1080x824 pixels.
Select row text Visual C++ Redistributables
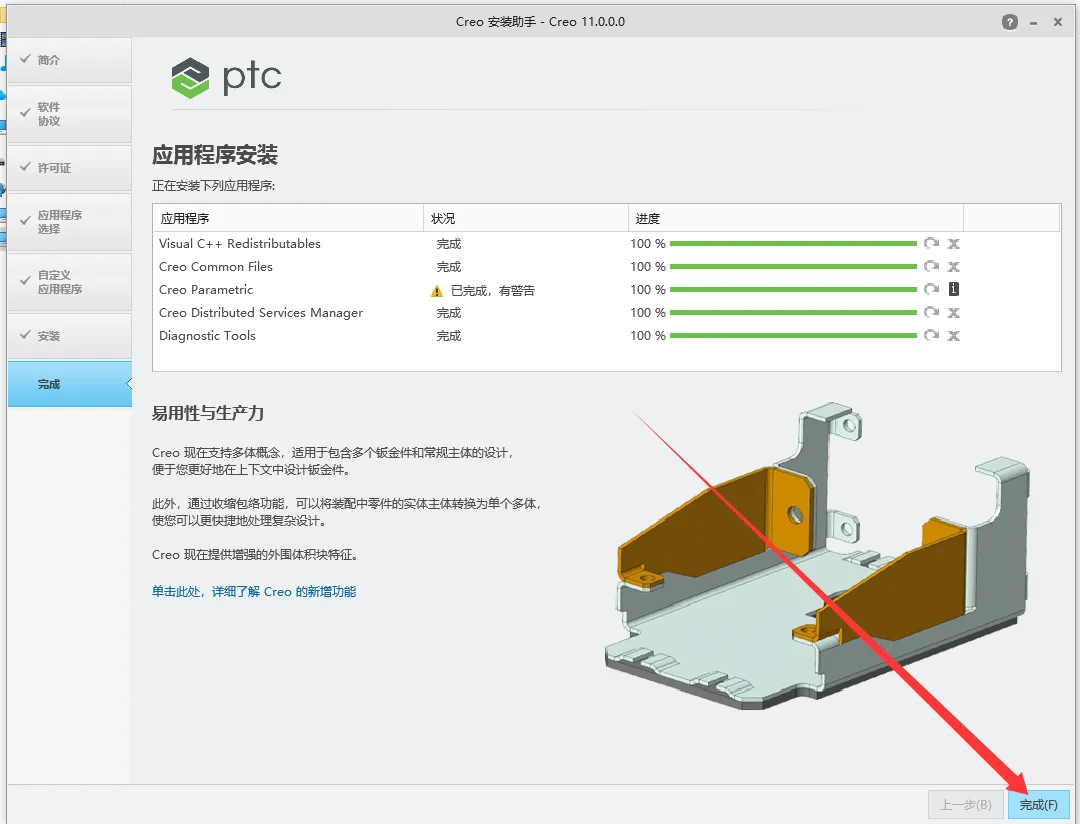coord(240,243)
